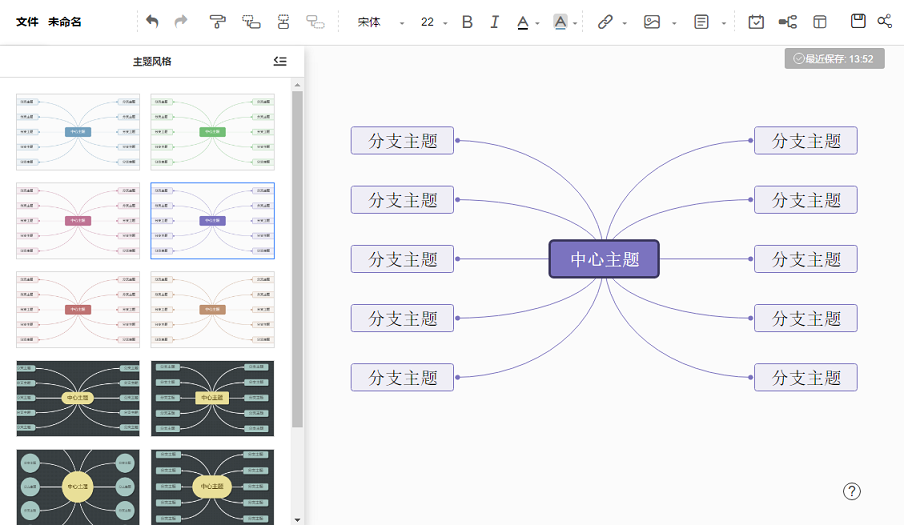Choose the bottom-right dark theme thumbnail
This screenshot has height=525, width=904.
point(213,487)
